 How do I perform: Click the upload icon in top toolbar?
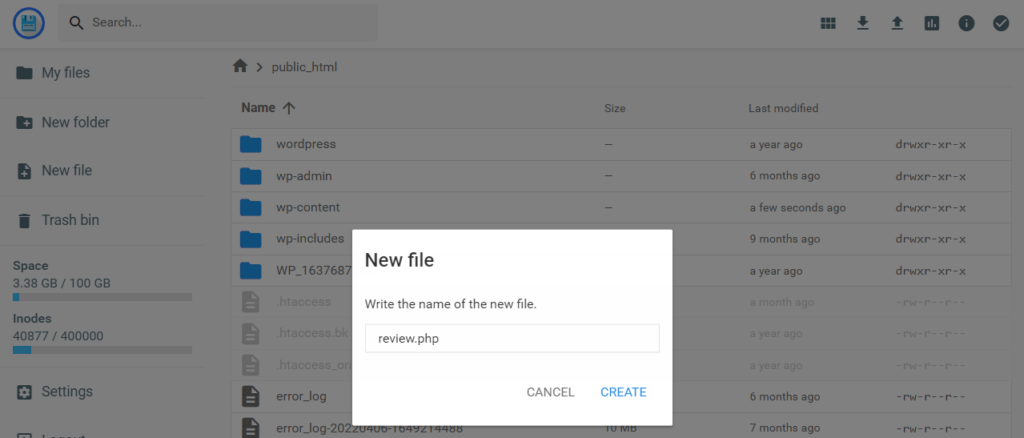coord(897,23)
